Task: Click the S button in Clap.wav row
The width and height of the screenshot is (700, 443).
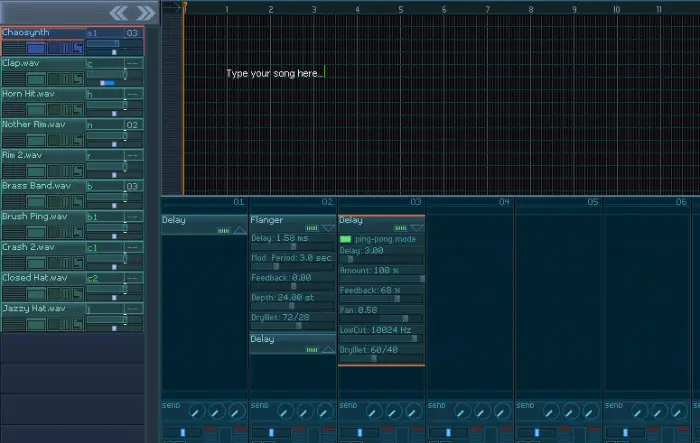Action: pos(78,79)
